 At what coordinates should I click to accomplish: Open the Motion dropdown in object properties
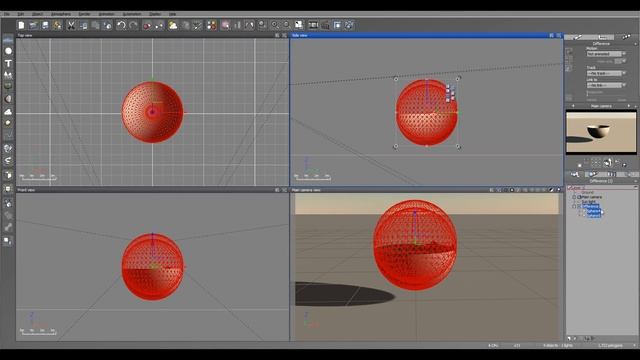pyautogui.click(x=606, y=54)
